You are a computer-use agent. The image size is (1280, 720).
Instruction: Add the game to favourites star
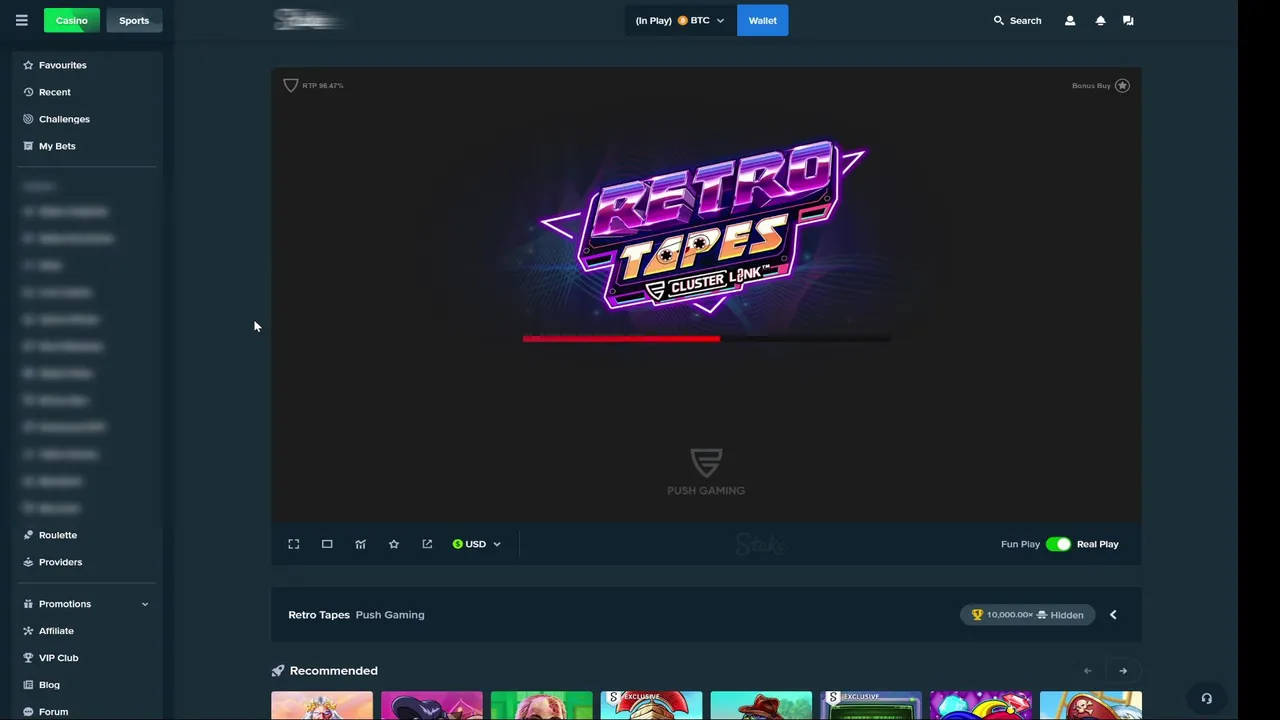click(394, 544)
